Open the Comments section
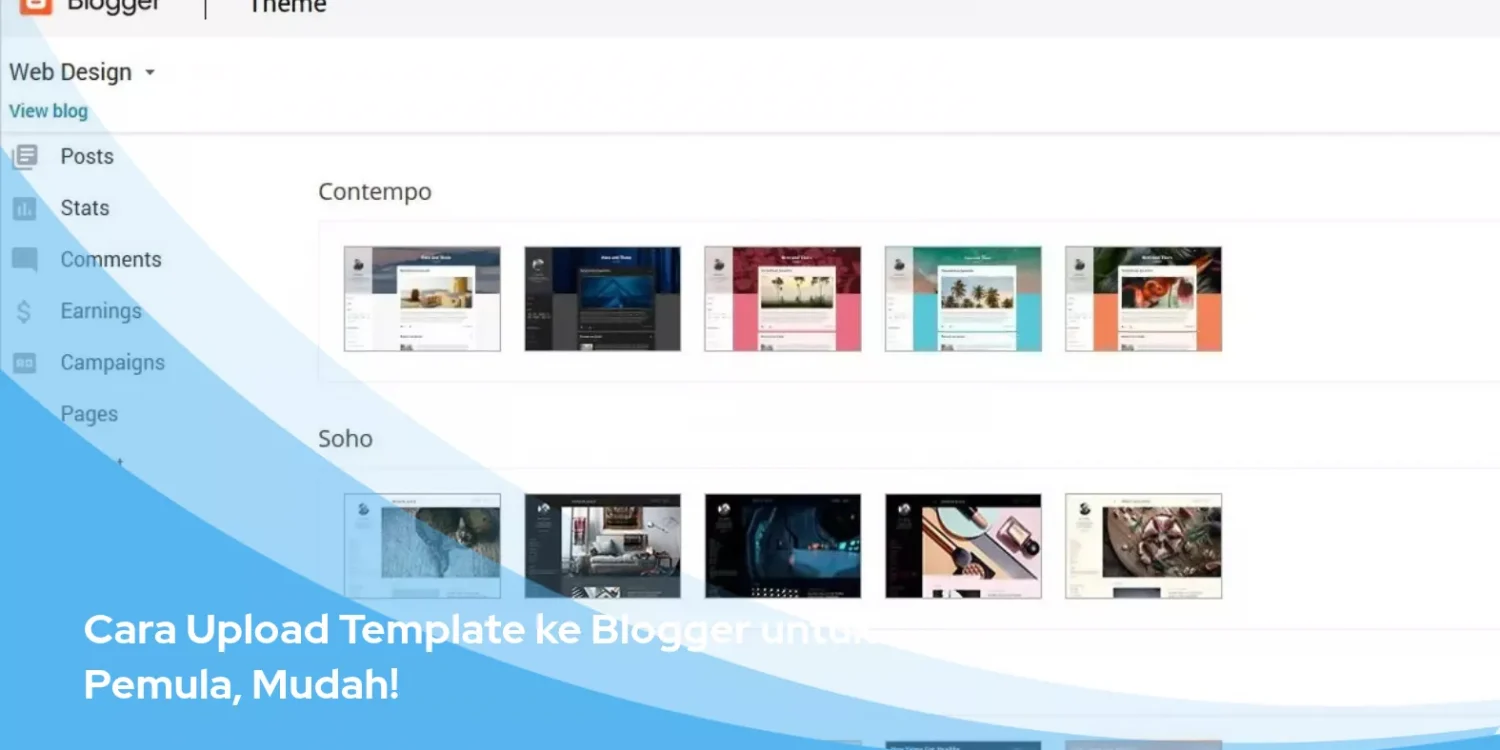The image size is (1500, 750). (x=111, y=260)
